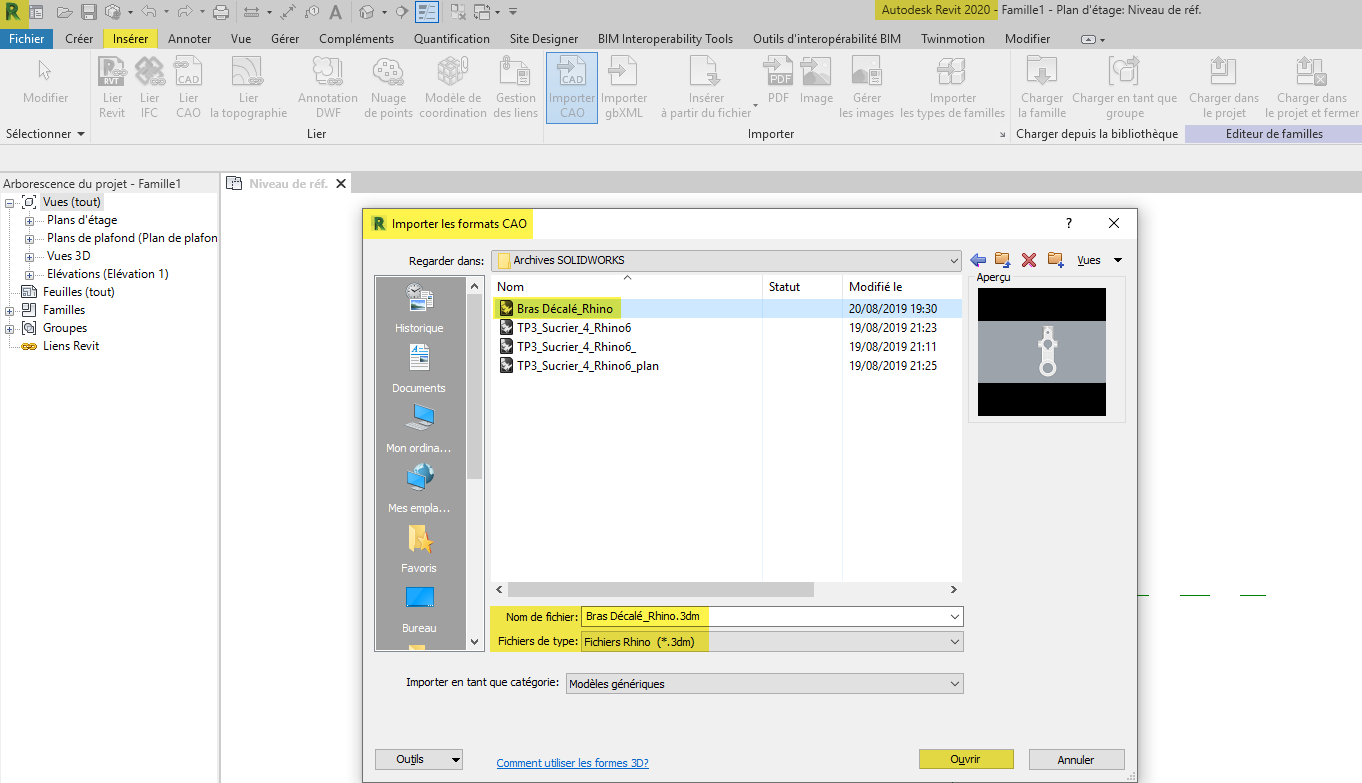Select the PDF import tool
This screenshot has width=1362, height=783.
pyautogui.click(x=777, y=87)
